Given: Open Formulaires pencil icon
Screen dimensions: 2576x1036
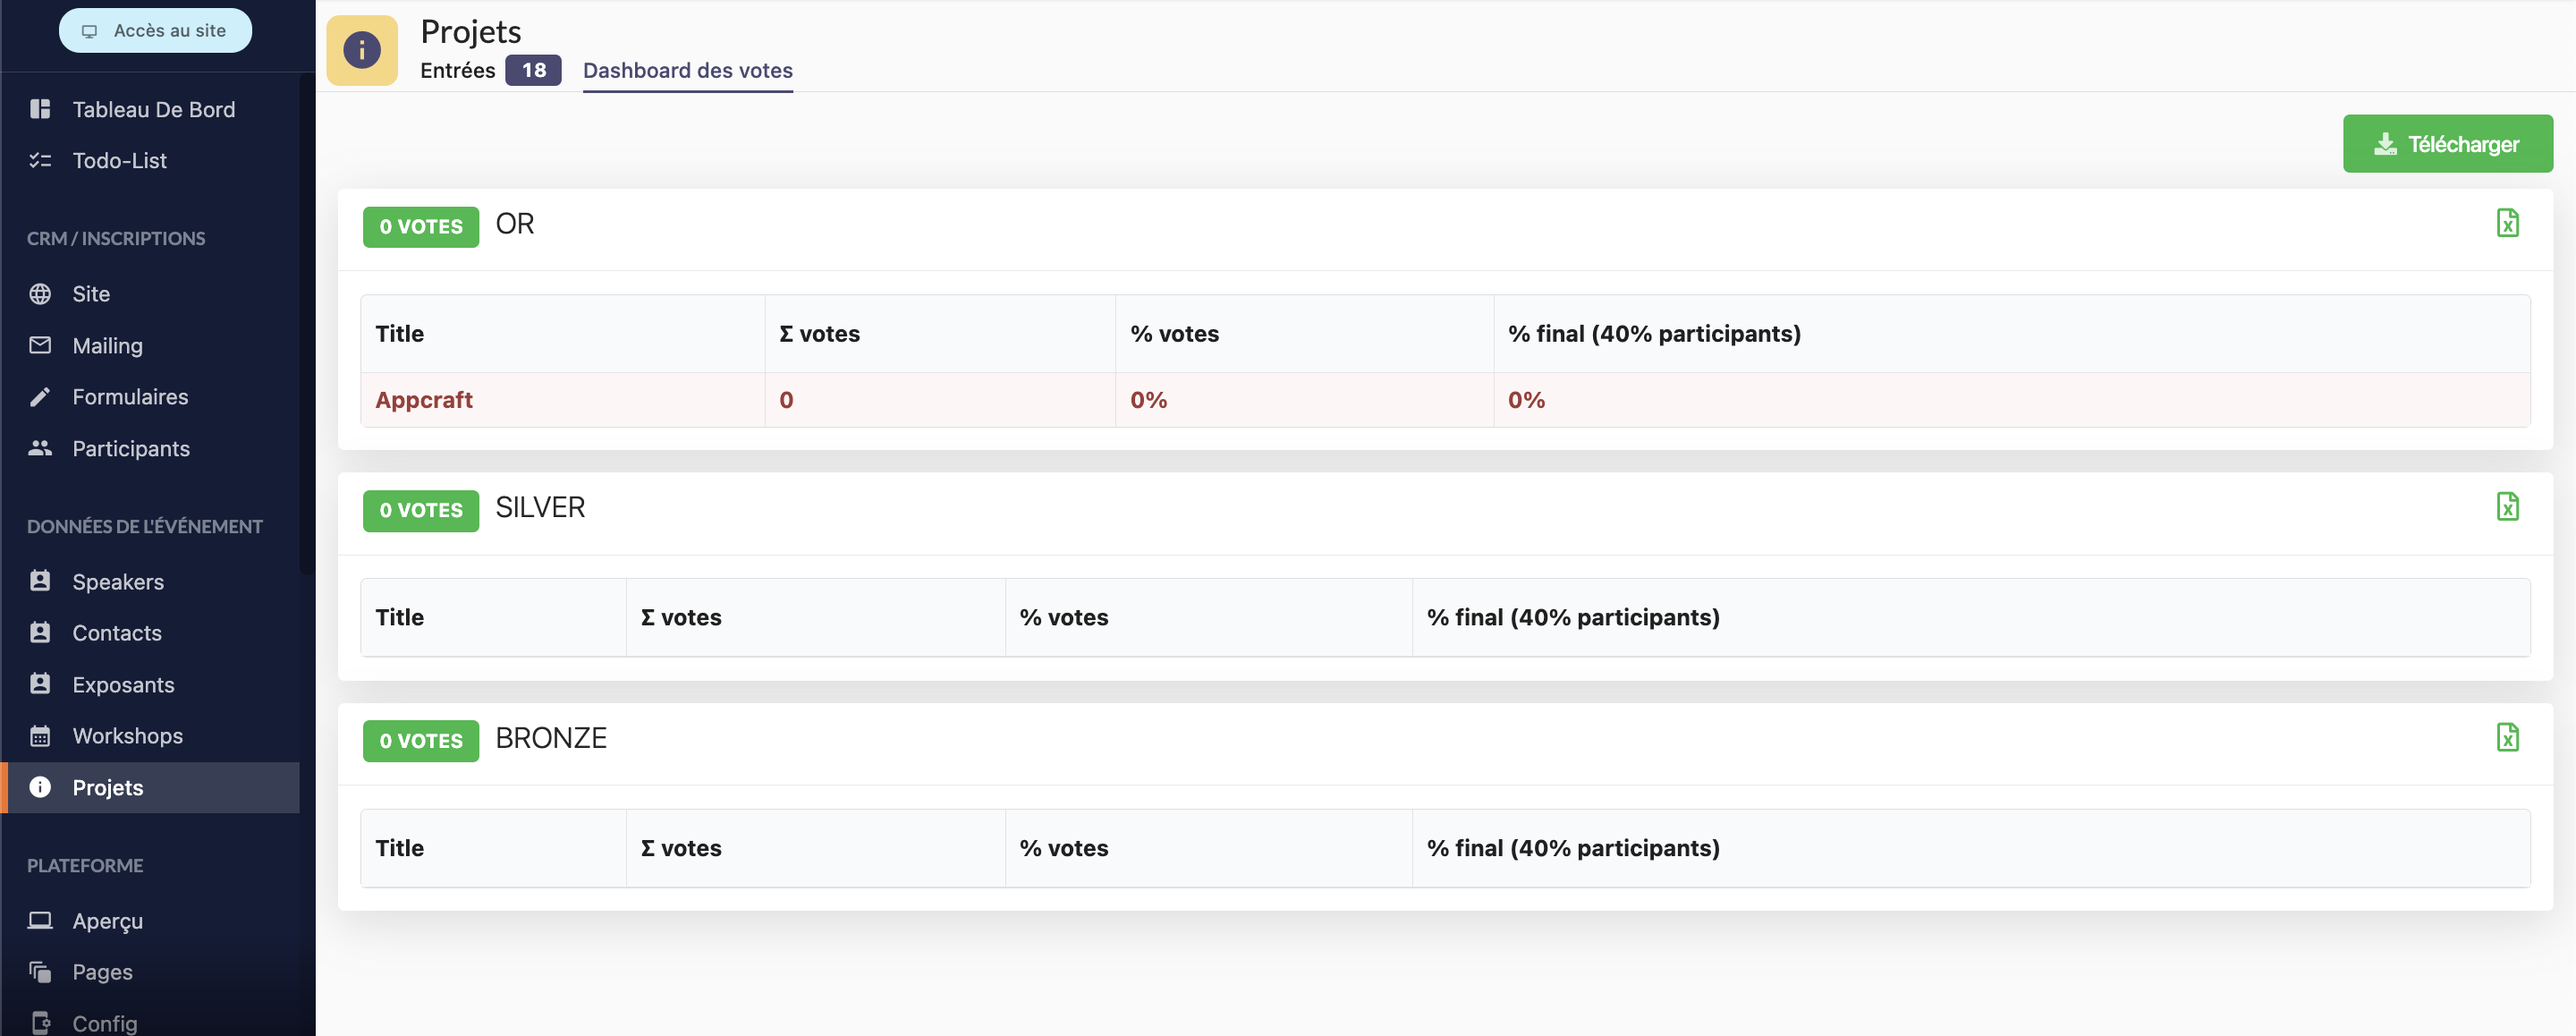Looking at the screenshot, I should 40,397.
